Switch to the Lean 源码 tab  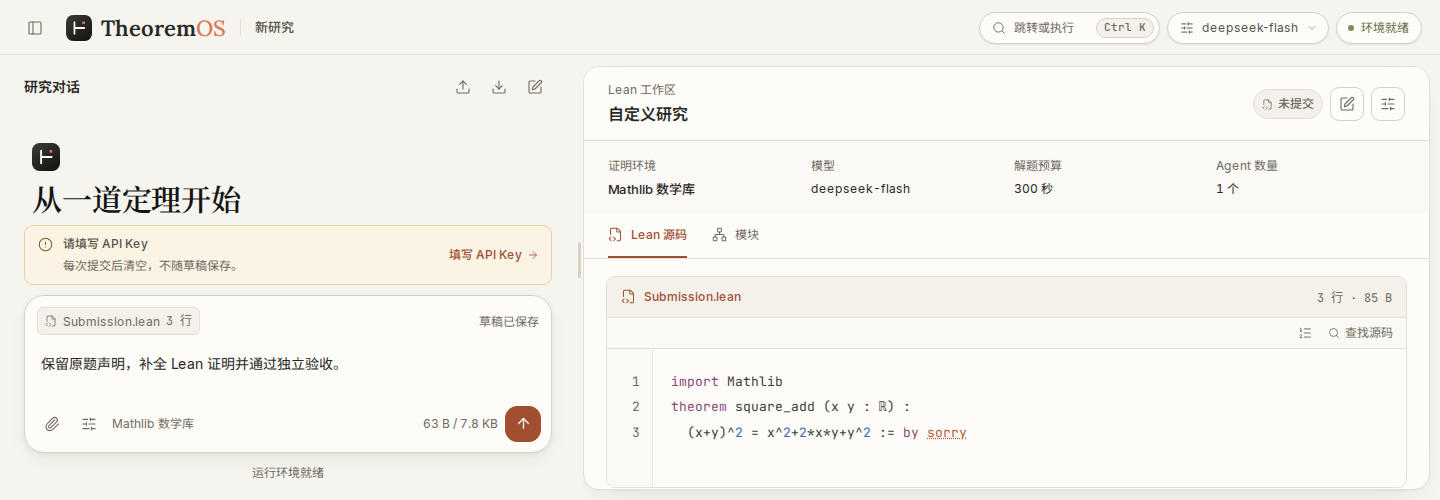pyautogui.click(x=647, y=235)
